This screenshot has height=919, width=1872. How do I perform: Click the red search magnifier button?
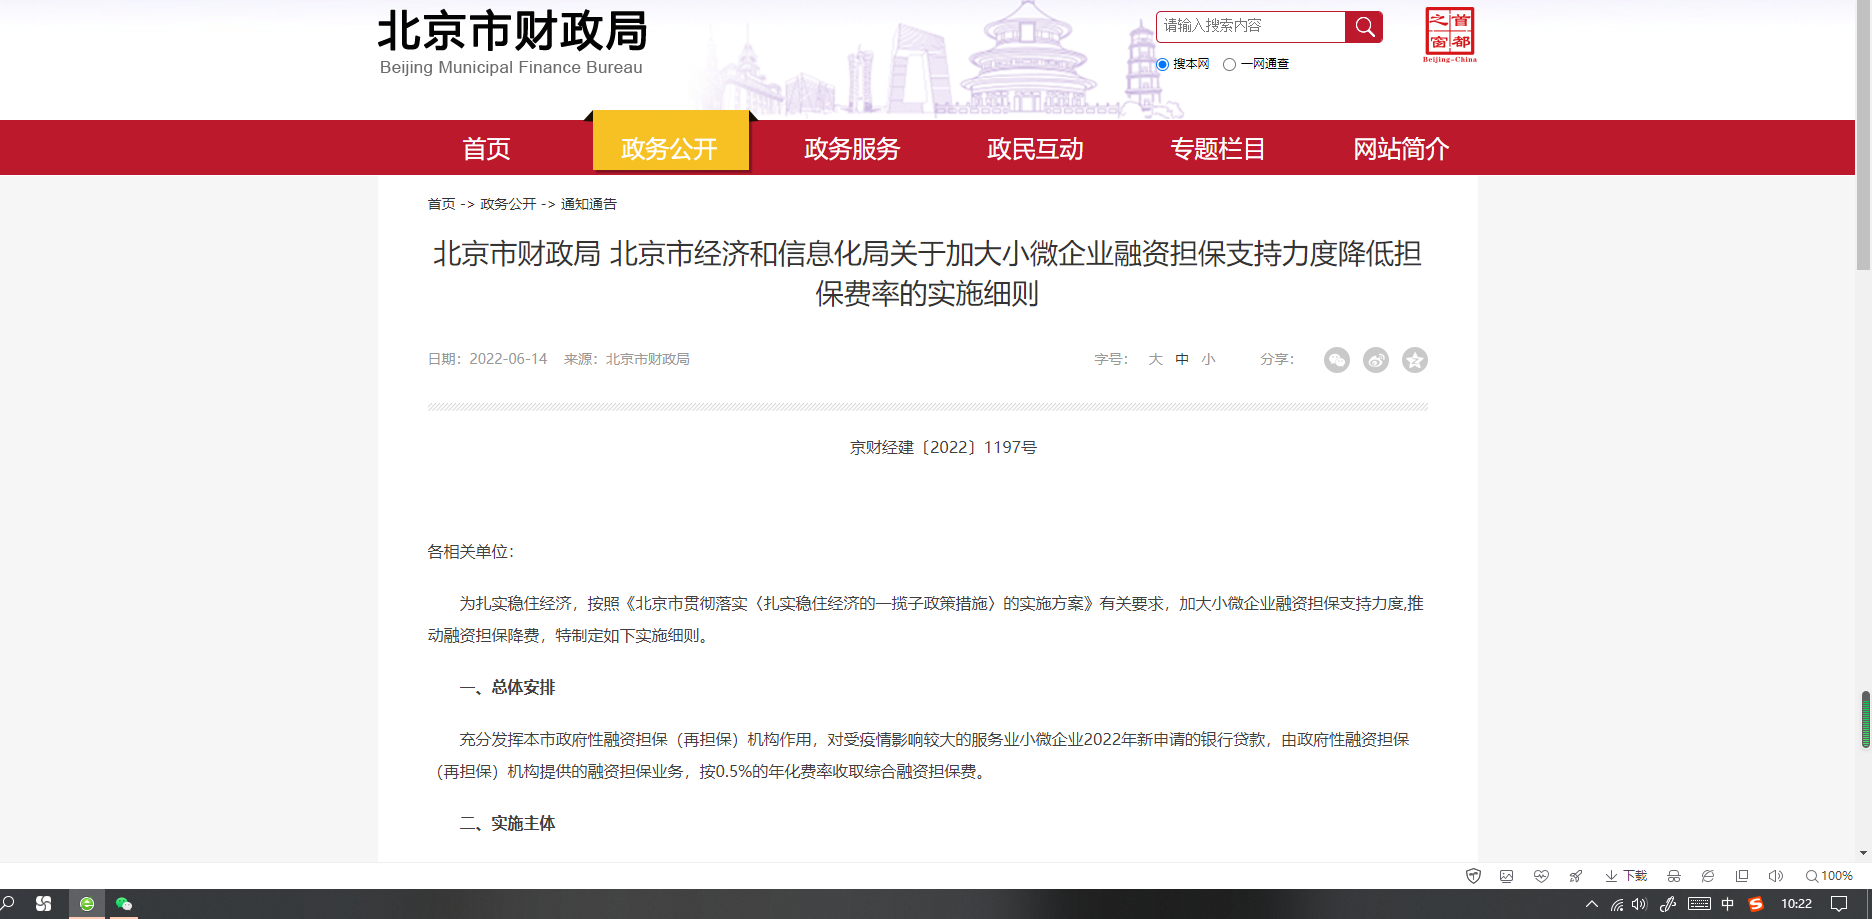tap(1364, 27)
